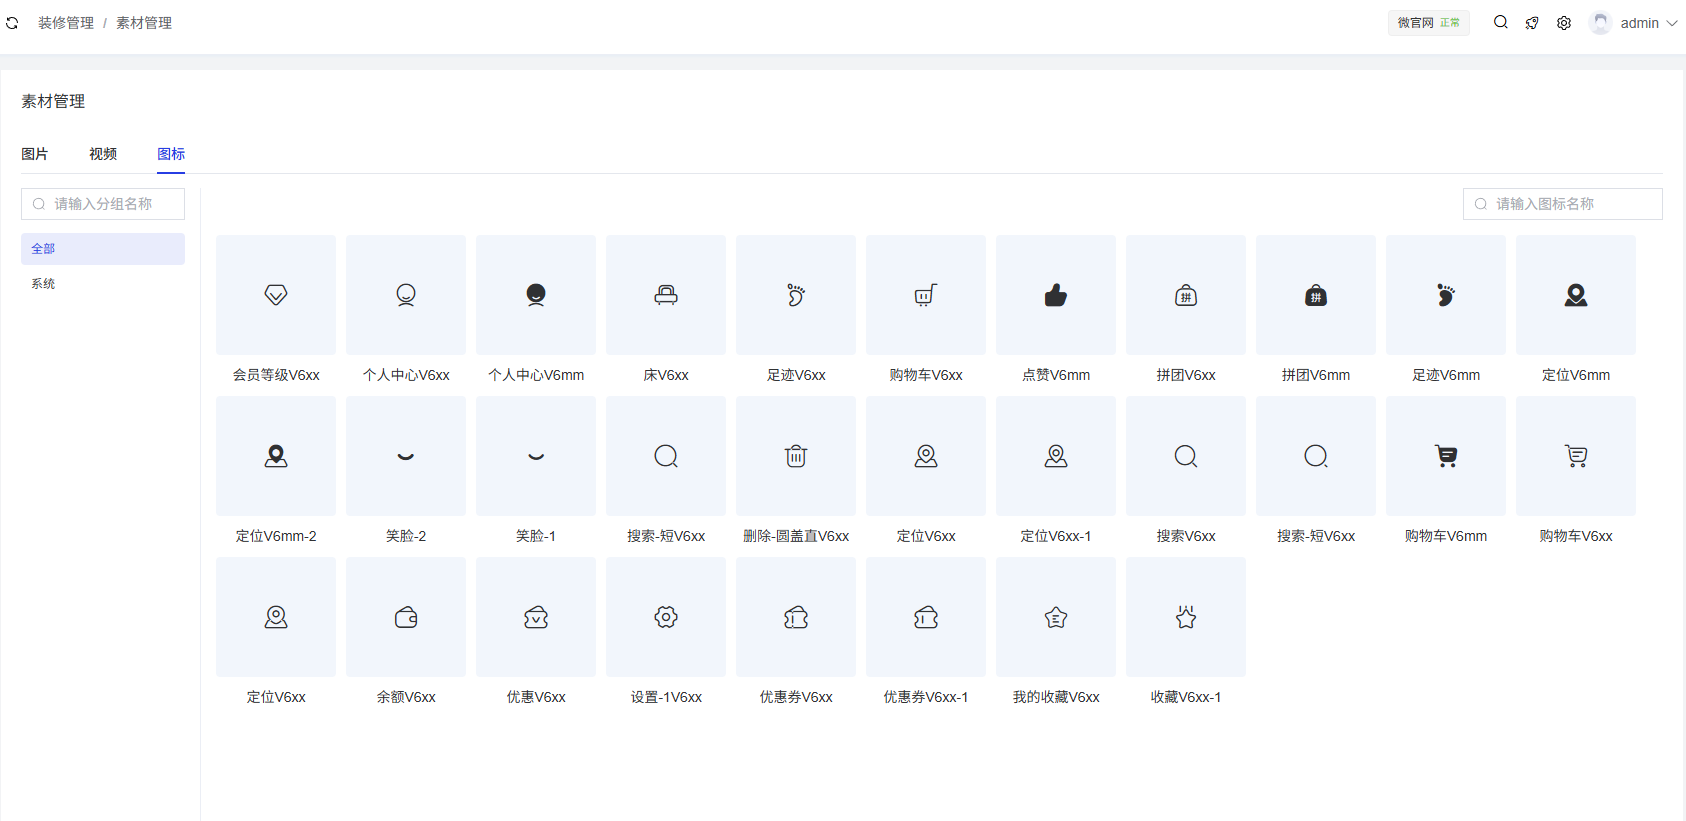Screen dimensions: 1686x821
Task: Open the search icon in top bar
Action: pos(1500,22)
